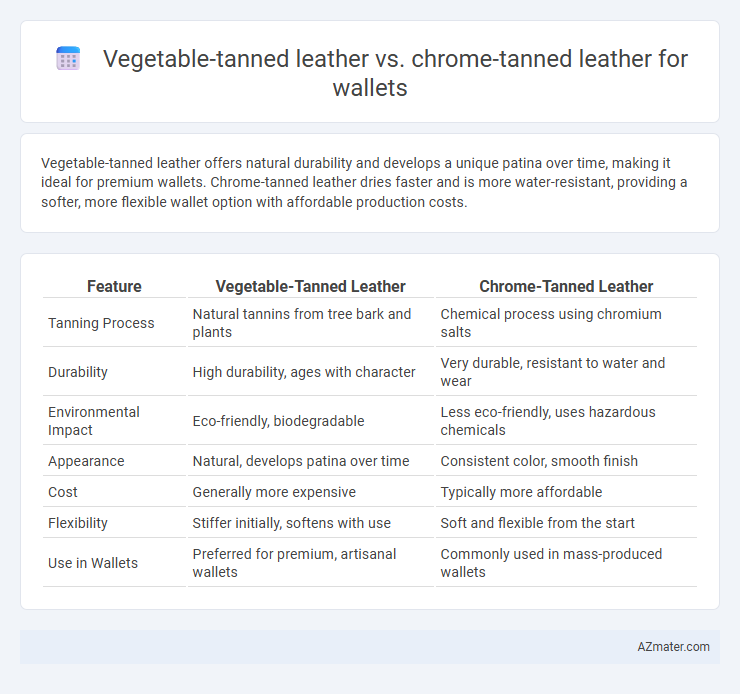The image size is (740, 694).
Task: Select the Tanning Process row label
Action: click(101, 323)
